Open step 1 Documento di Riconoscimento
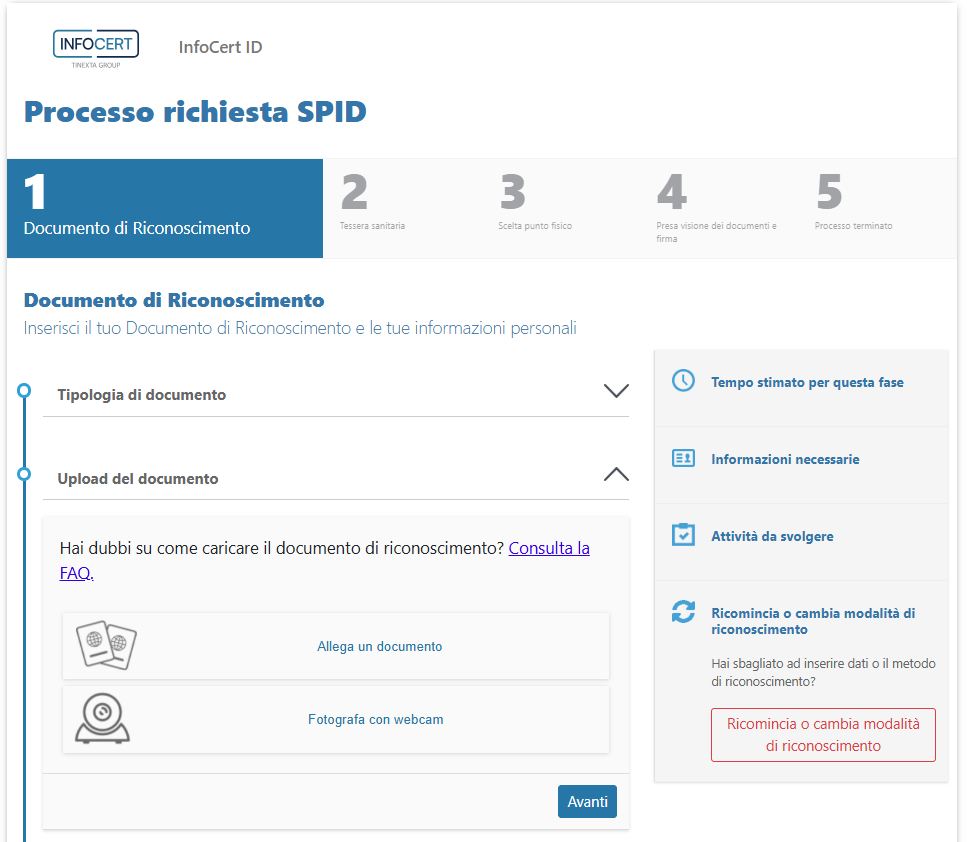The width and height of the screenshot is (967, 842). pyautogui.click(x=164, y=209)
